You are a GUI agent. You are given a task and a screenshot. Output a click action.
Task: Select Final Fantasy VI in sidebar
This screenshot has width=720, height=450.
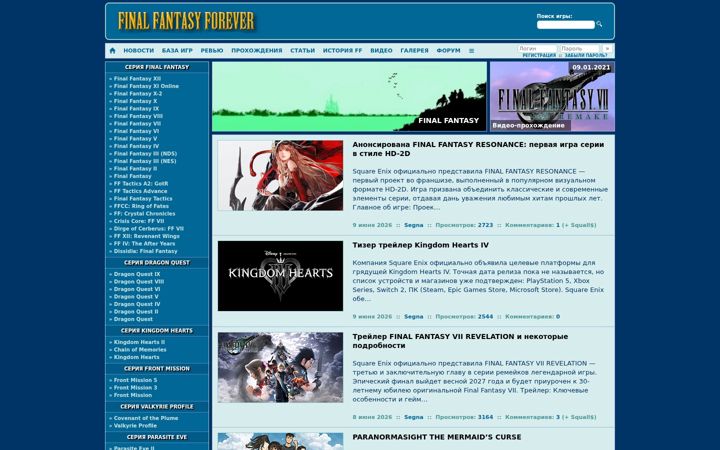click(136, 131)
